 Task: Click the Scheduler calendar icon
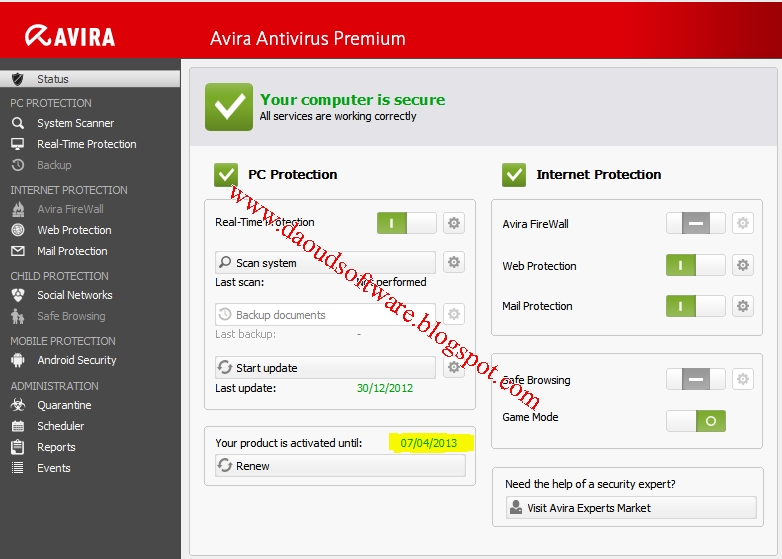tap(18, 426)
